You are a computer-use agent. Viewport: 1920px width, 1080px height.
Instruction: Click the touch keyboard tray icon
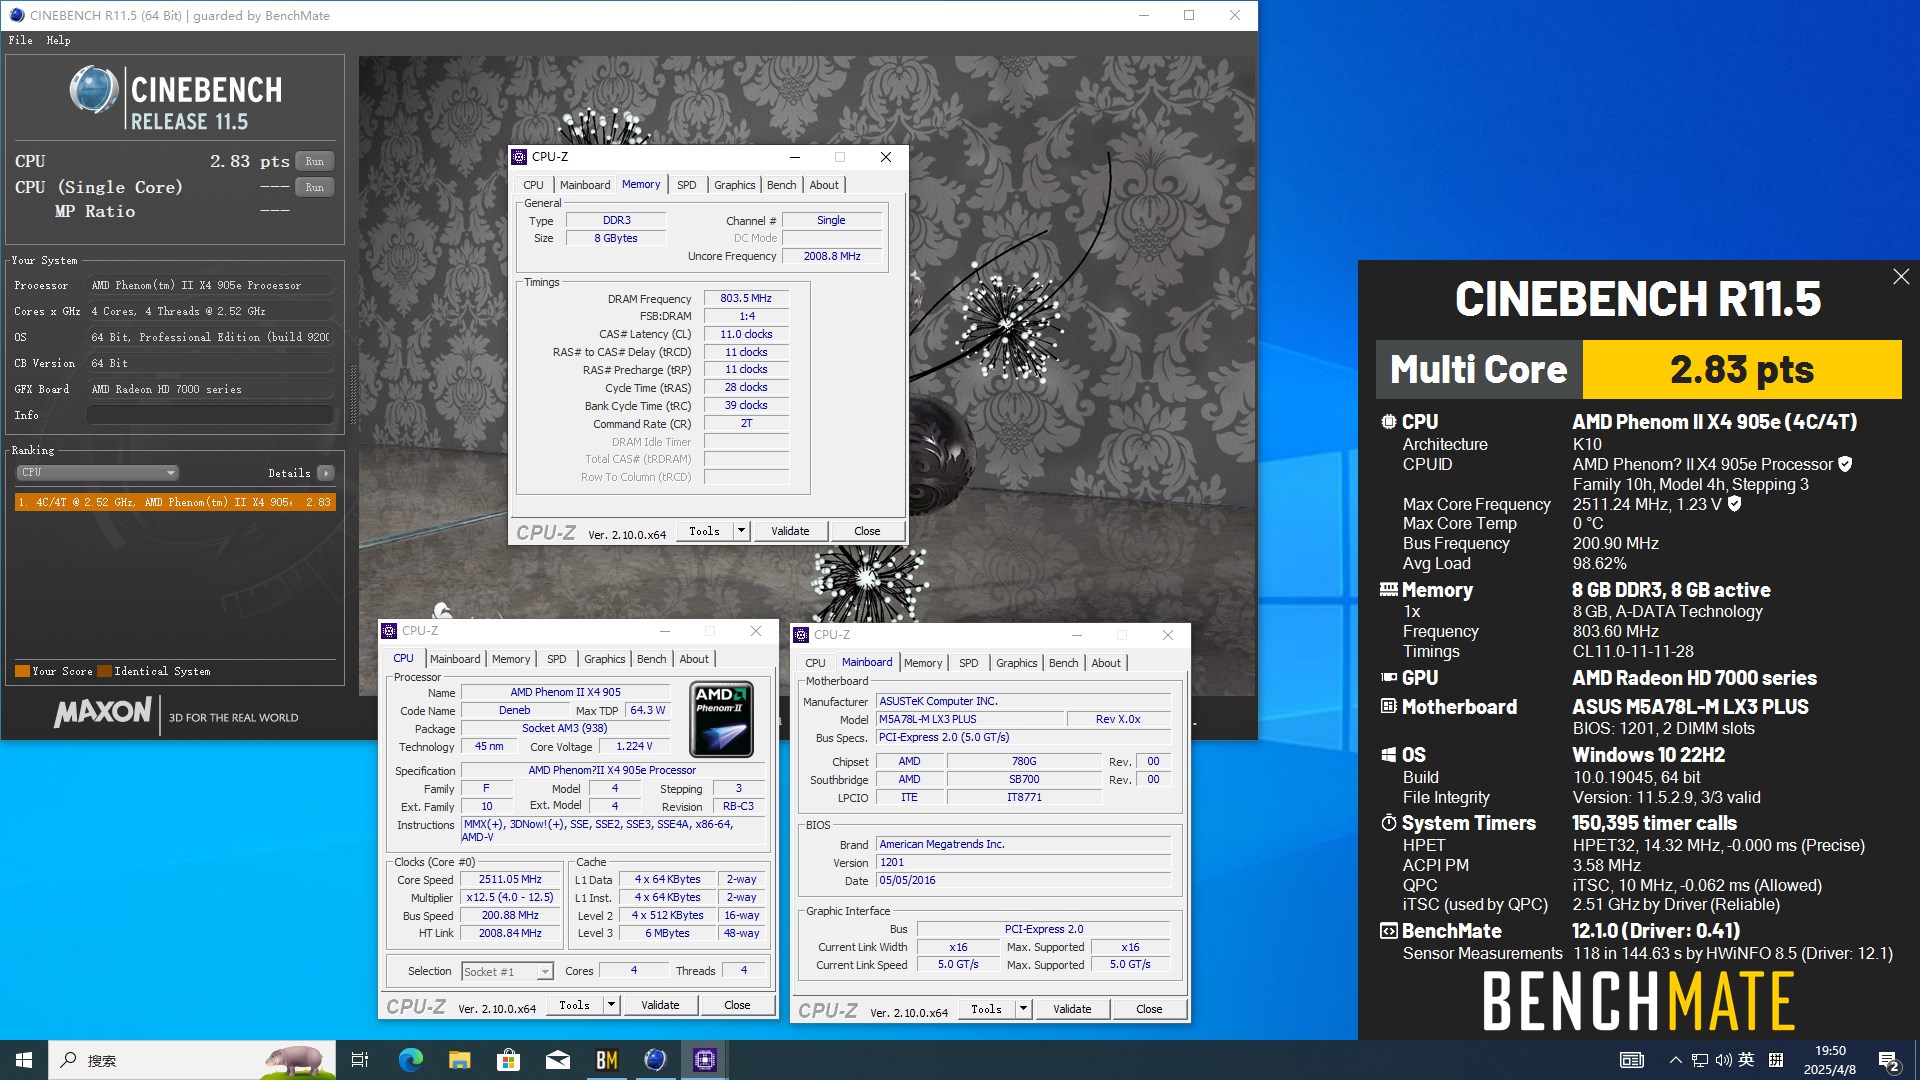[1631, 1060]
